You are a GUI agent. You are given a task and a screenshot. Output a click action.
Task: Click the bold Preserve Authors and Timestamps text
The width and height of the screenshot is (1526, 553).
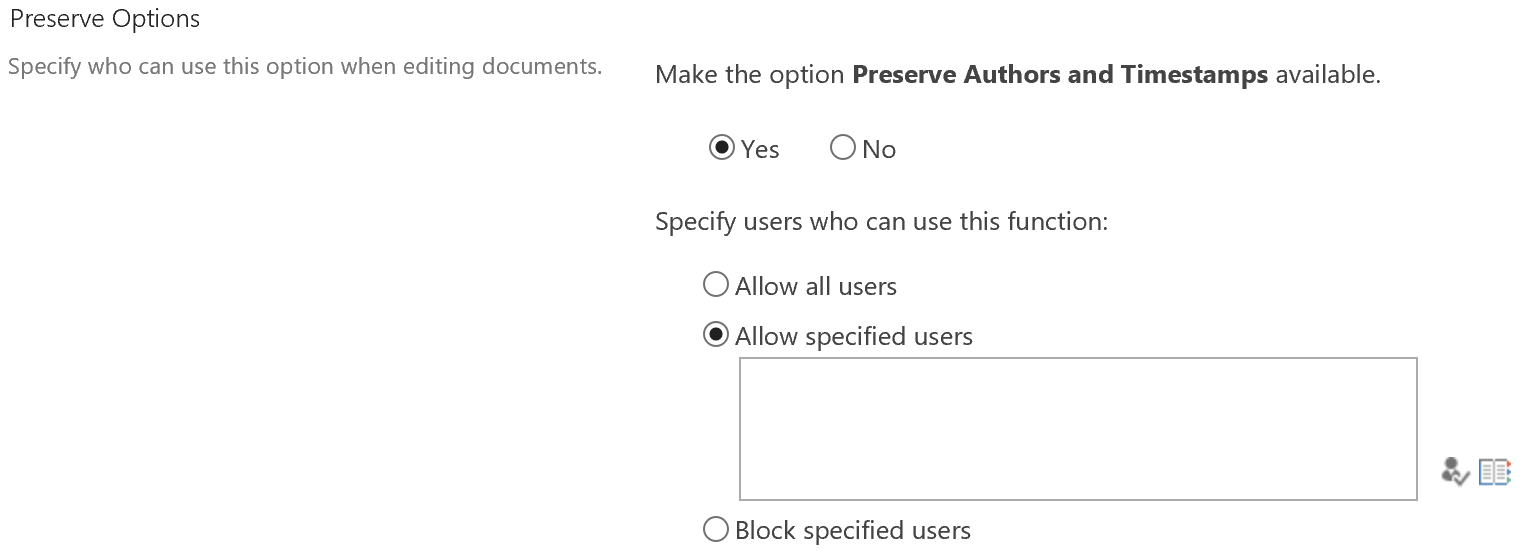pos(1060,74)
